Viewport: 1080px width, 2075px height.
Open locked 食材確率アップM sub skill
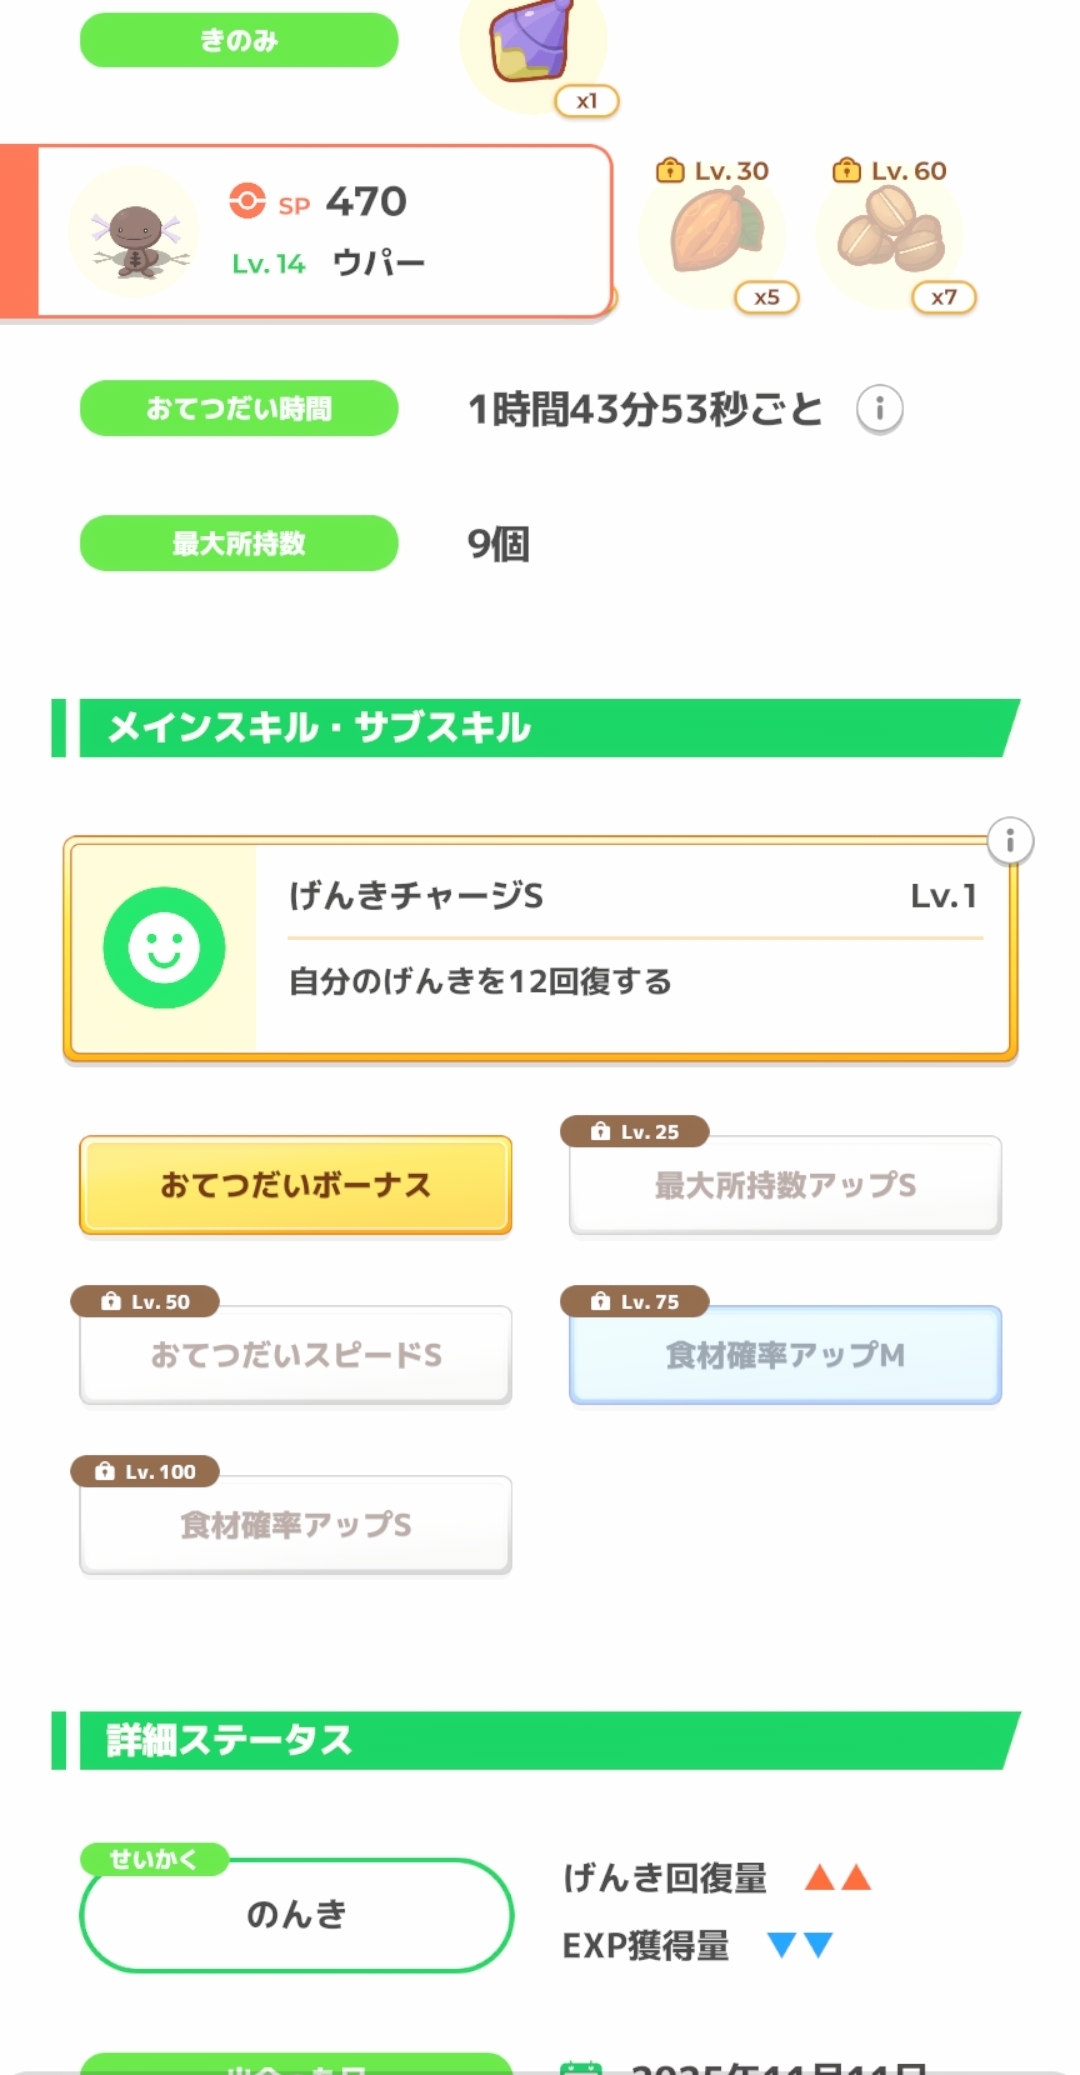point(785,1355)
